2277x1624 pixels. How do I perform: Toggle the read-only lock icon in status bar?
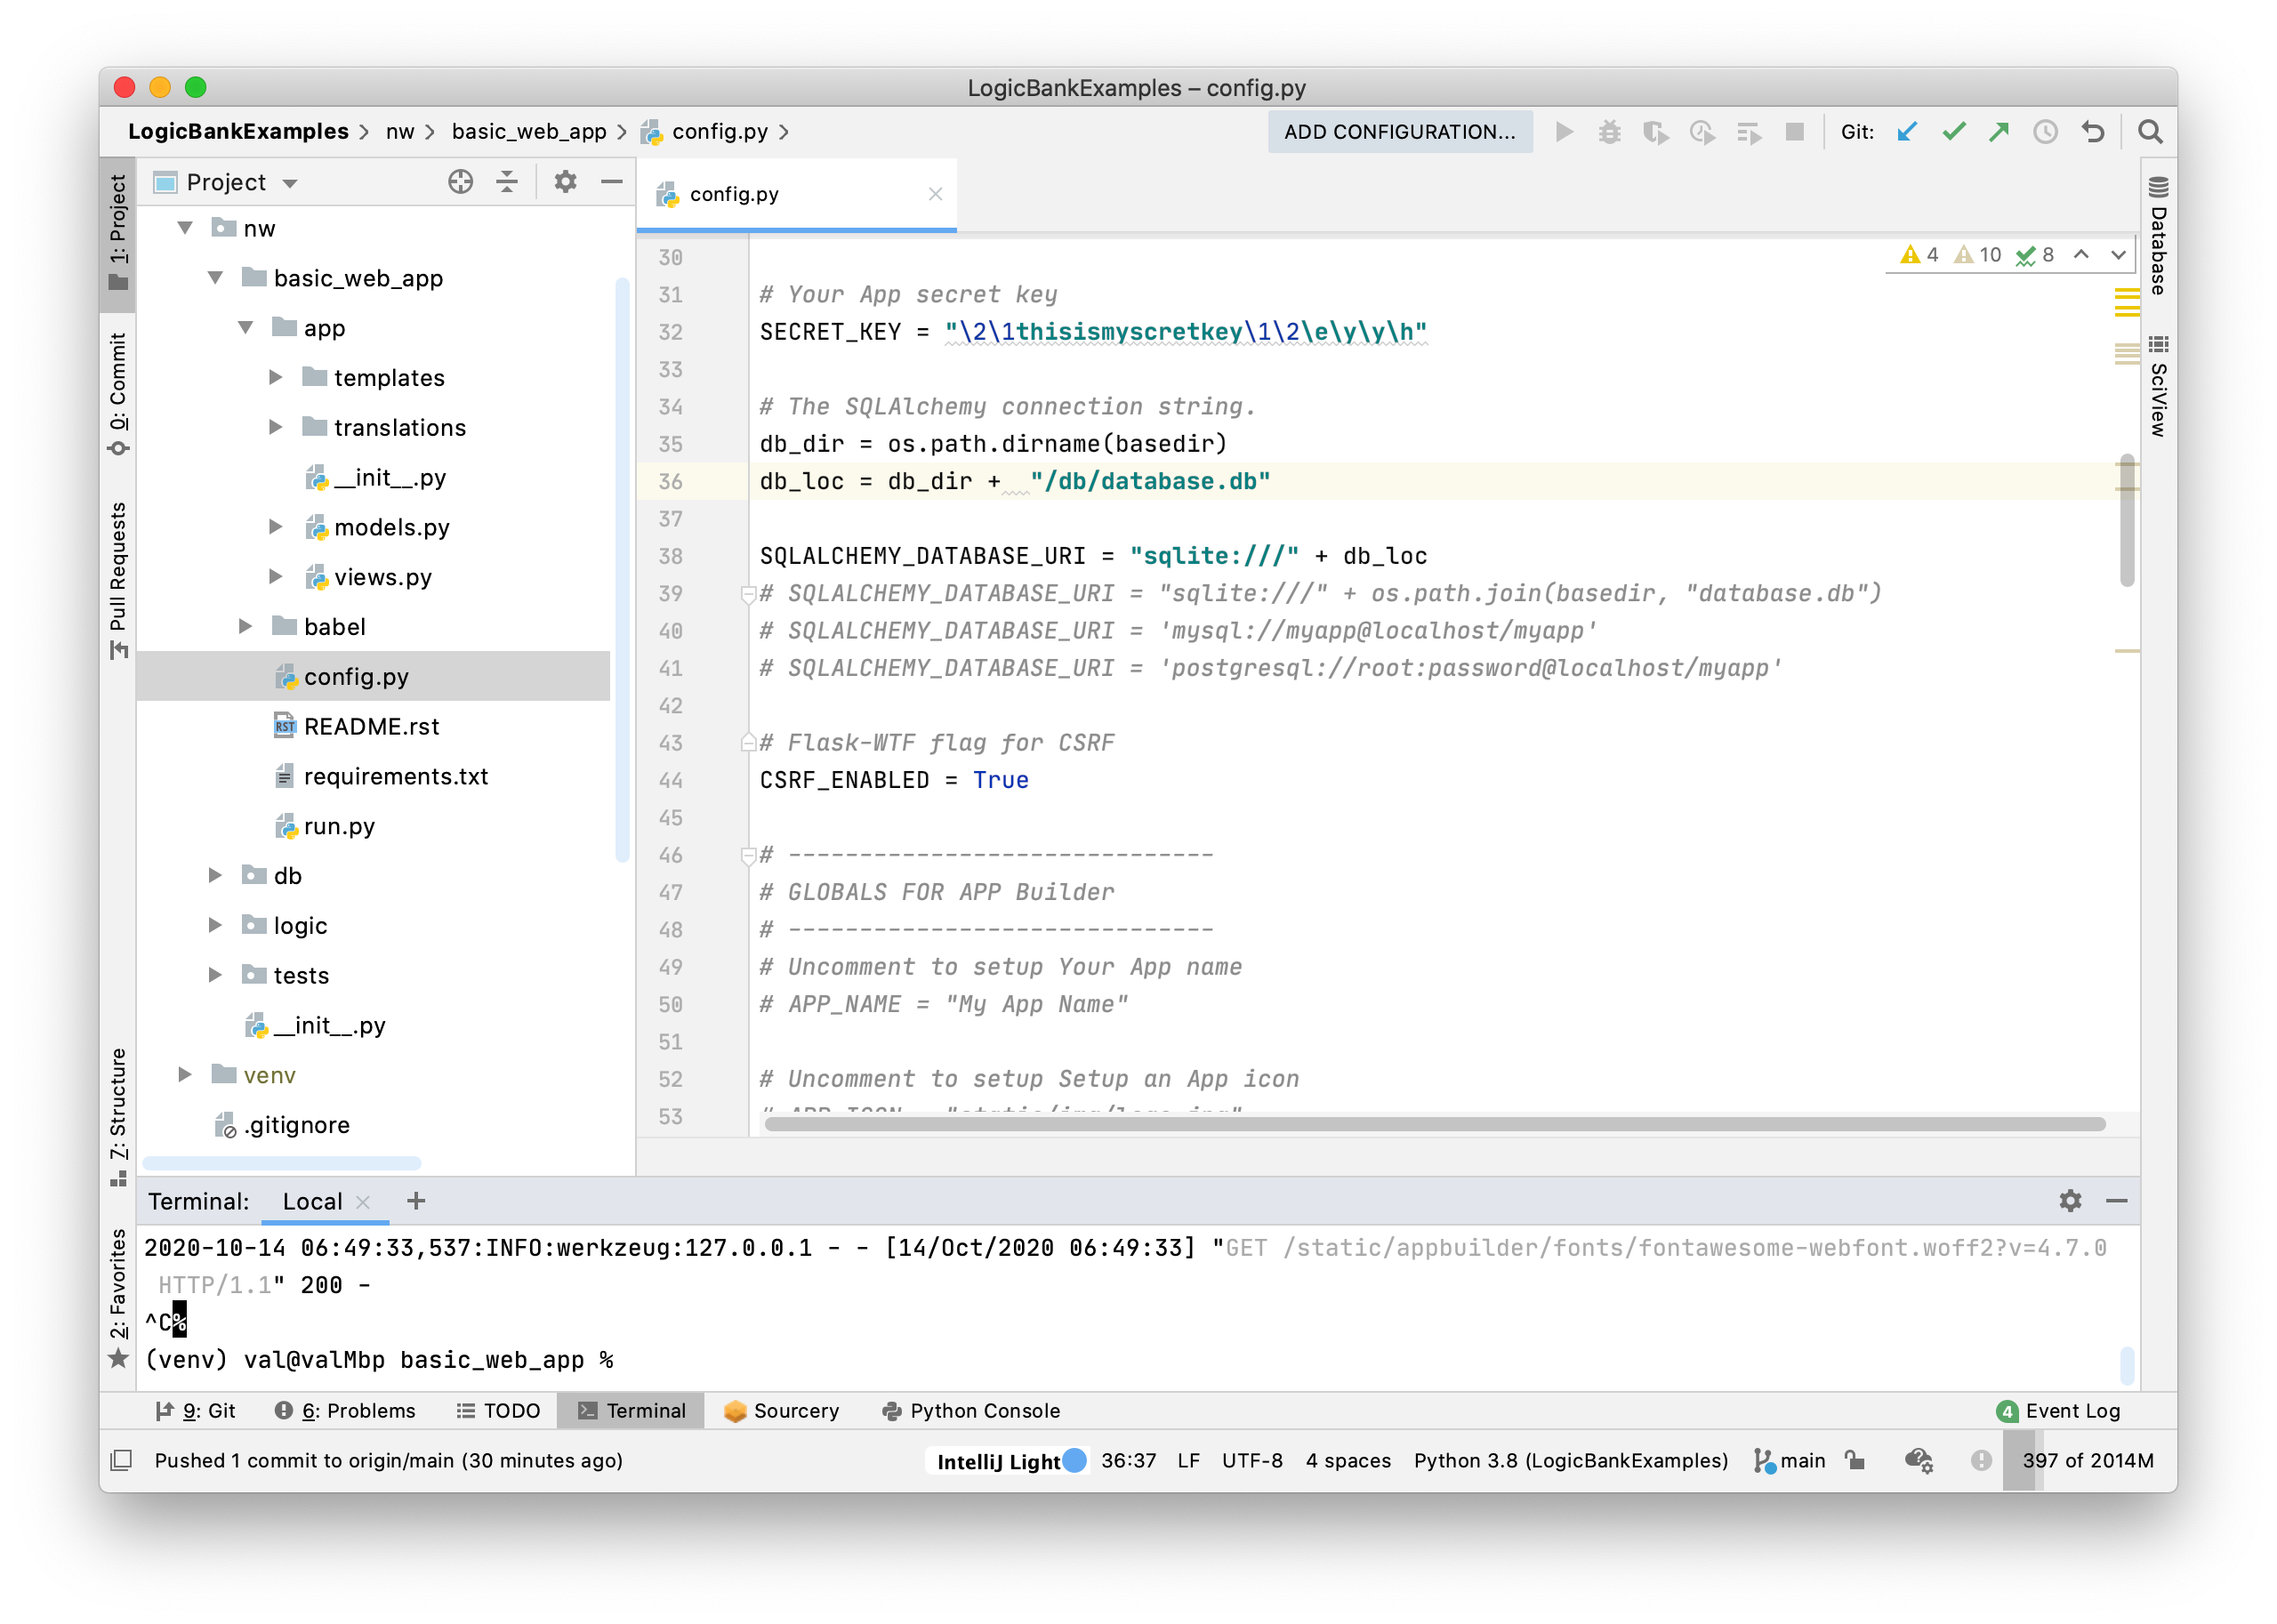1855,1460
